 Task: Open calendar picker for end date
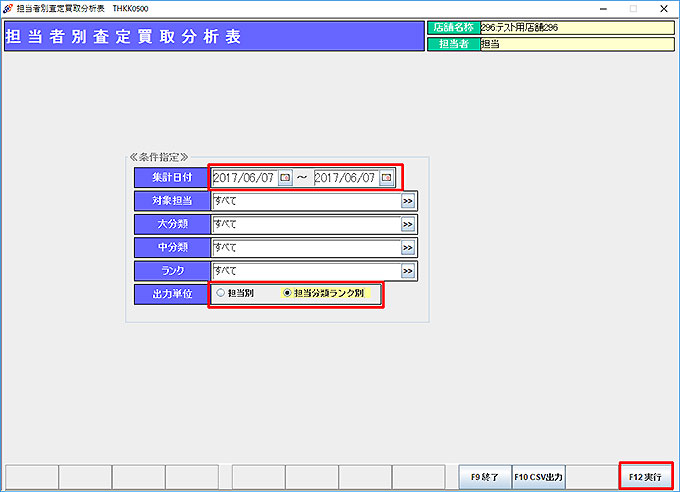pos(386,178)
